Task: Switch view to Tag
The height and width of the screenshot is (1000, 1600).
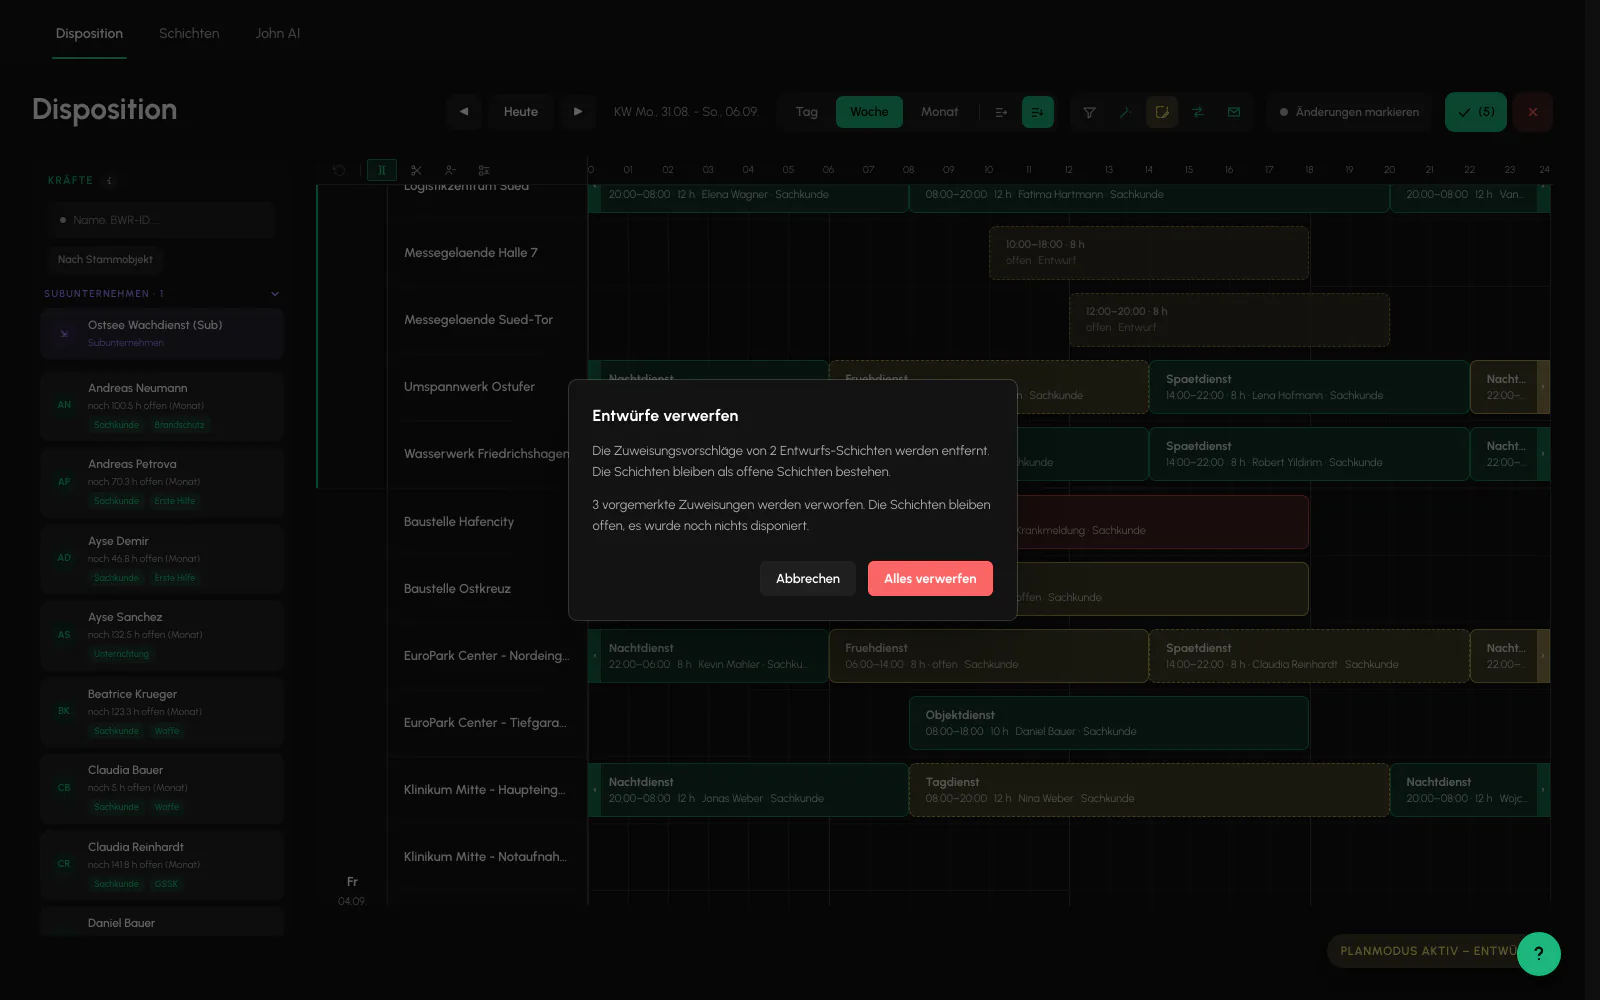Action: [x=807, y=112]
